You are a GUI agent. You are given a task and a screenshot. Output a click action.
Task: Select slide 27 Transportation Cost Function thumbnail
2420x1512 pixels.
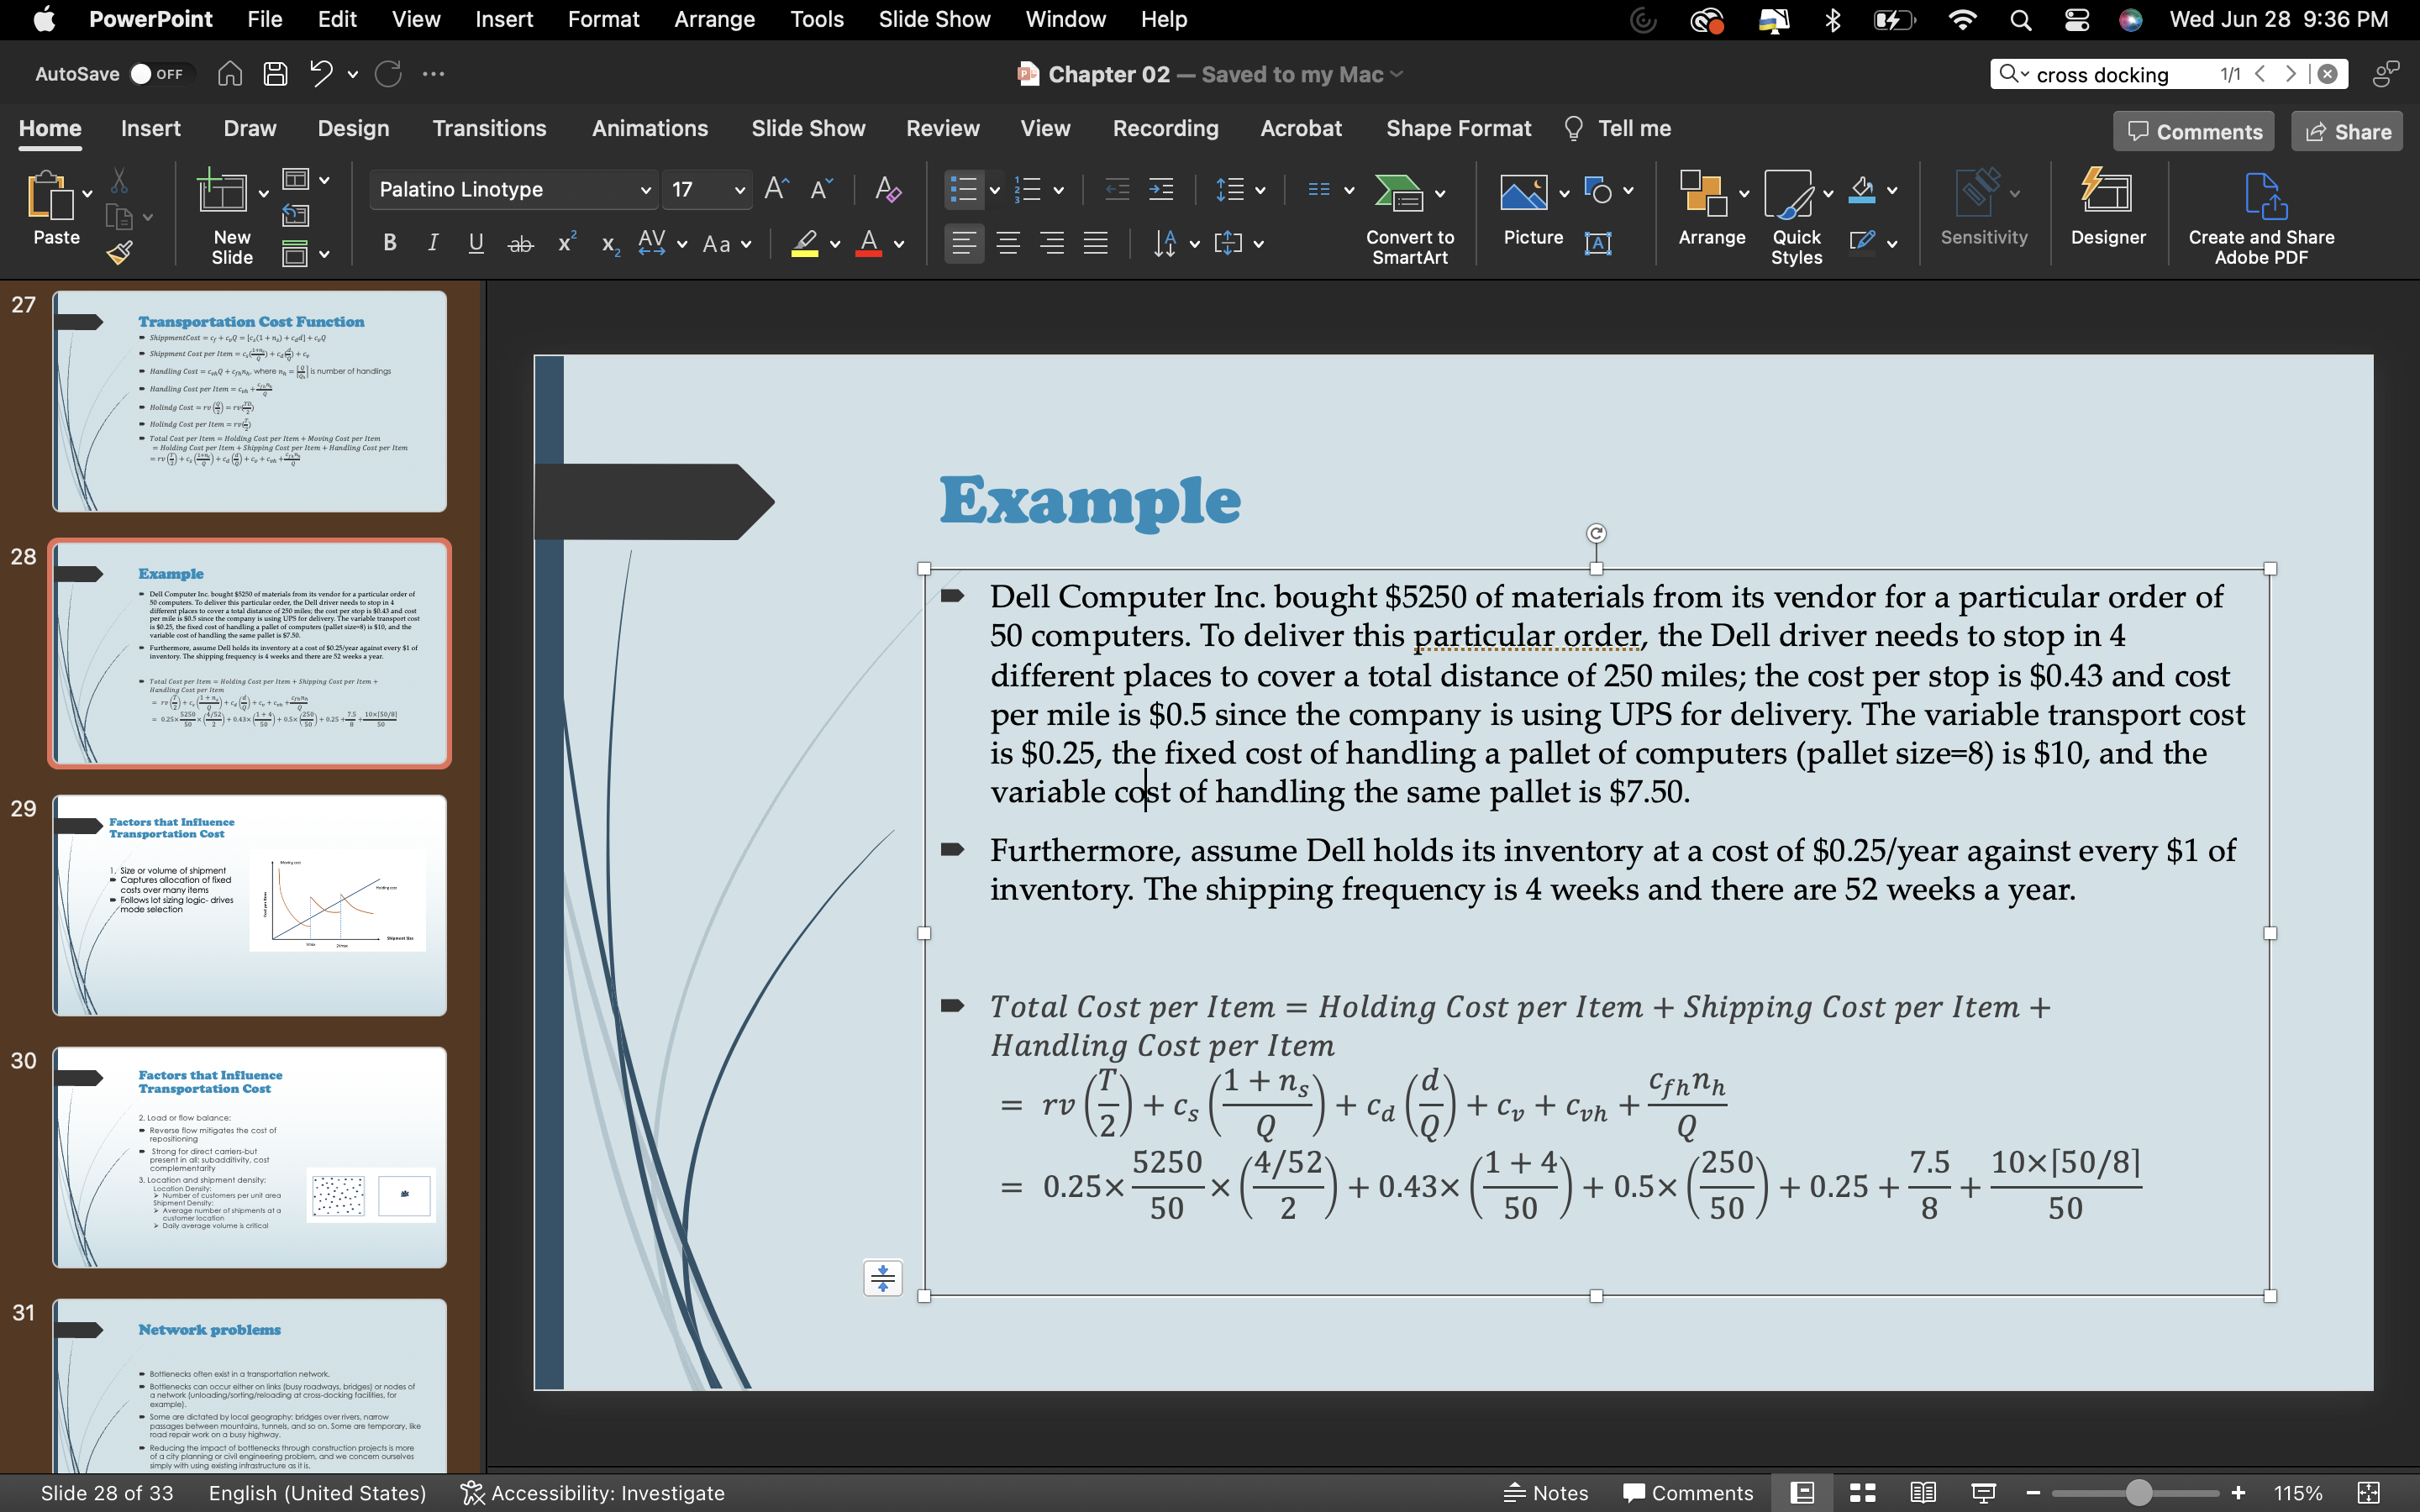point(250,401)
